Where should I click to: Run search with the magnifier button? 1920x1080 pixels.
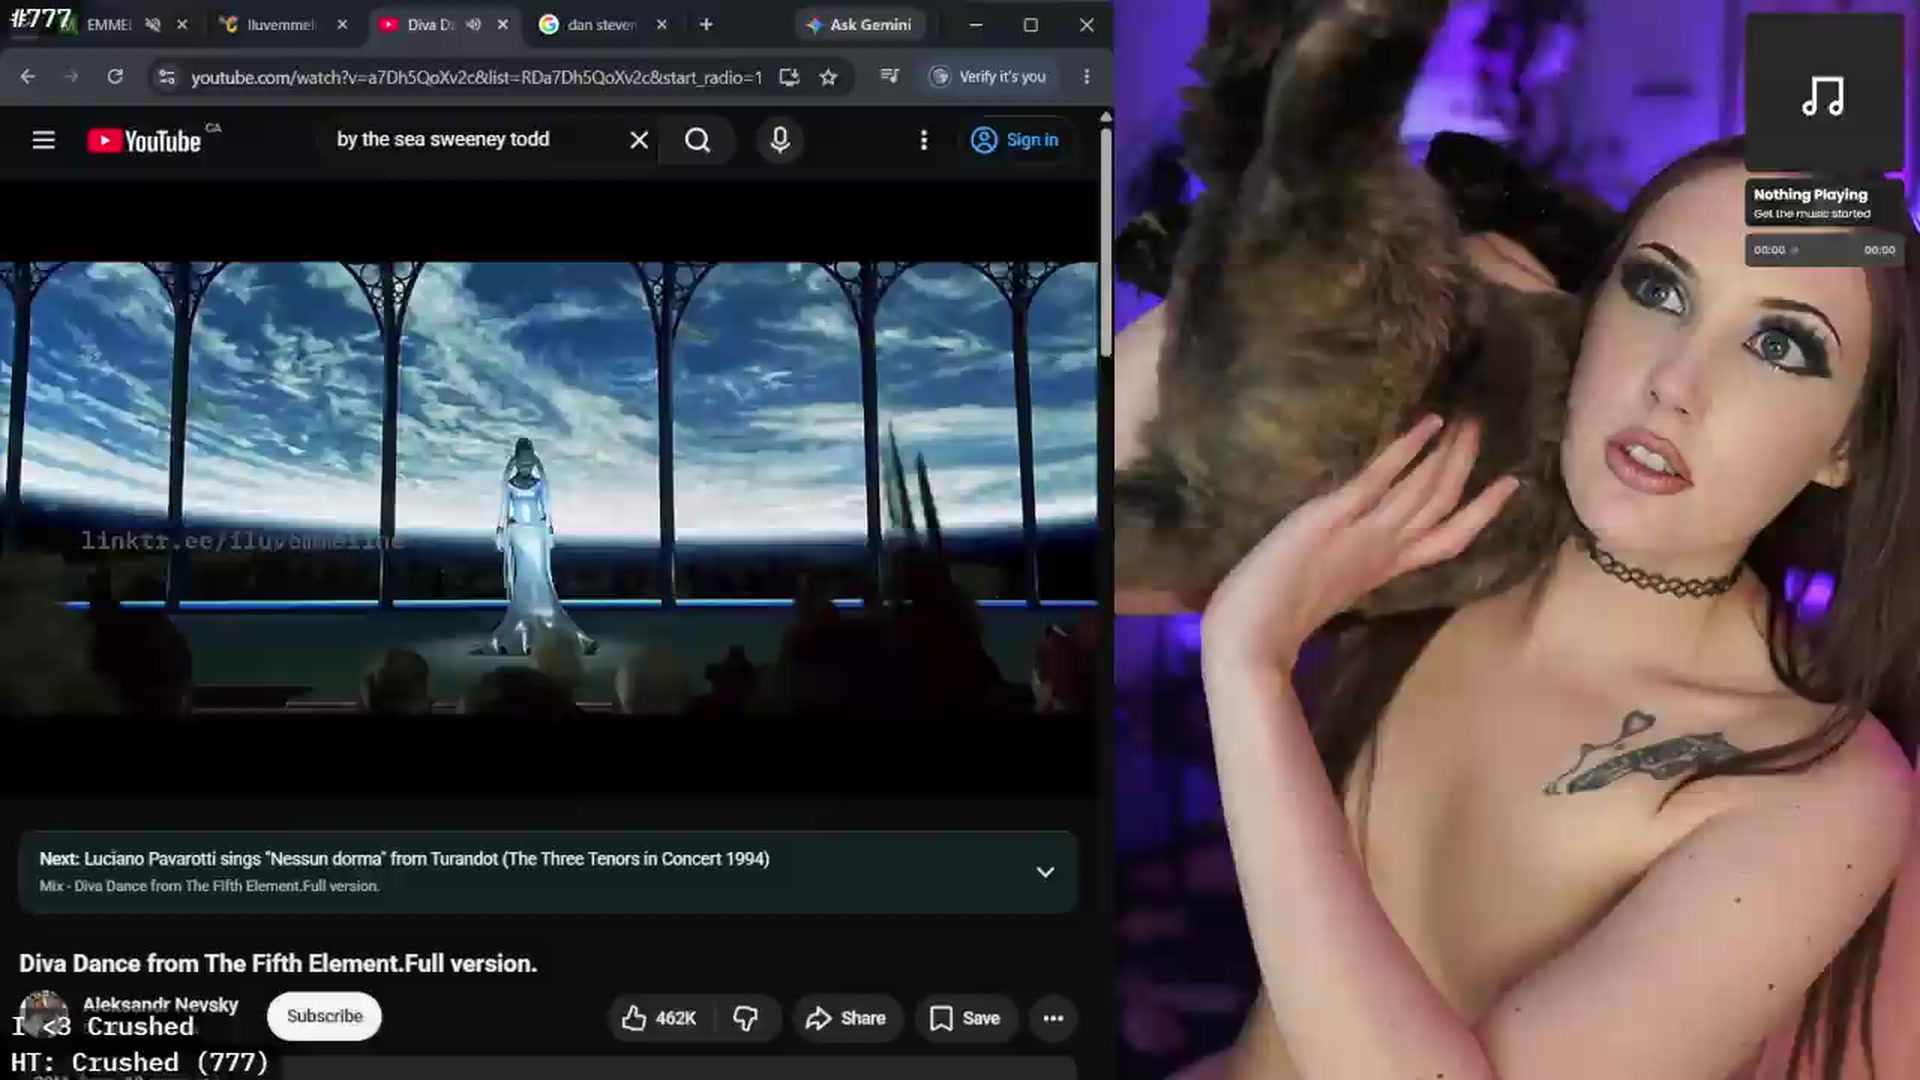[698, 140]
